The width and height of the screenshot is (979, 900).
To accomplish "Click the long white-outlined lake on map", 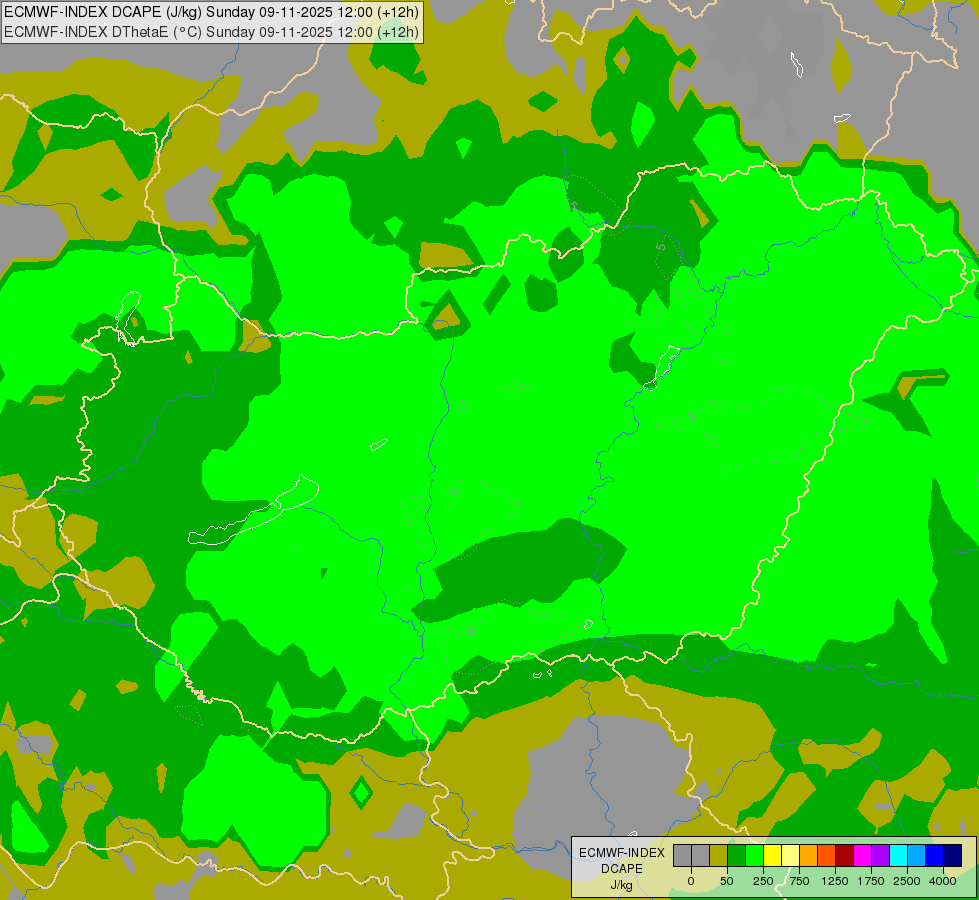I will (254, 510).
